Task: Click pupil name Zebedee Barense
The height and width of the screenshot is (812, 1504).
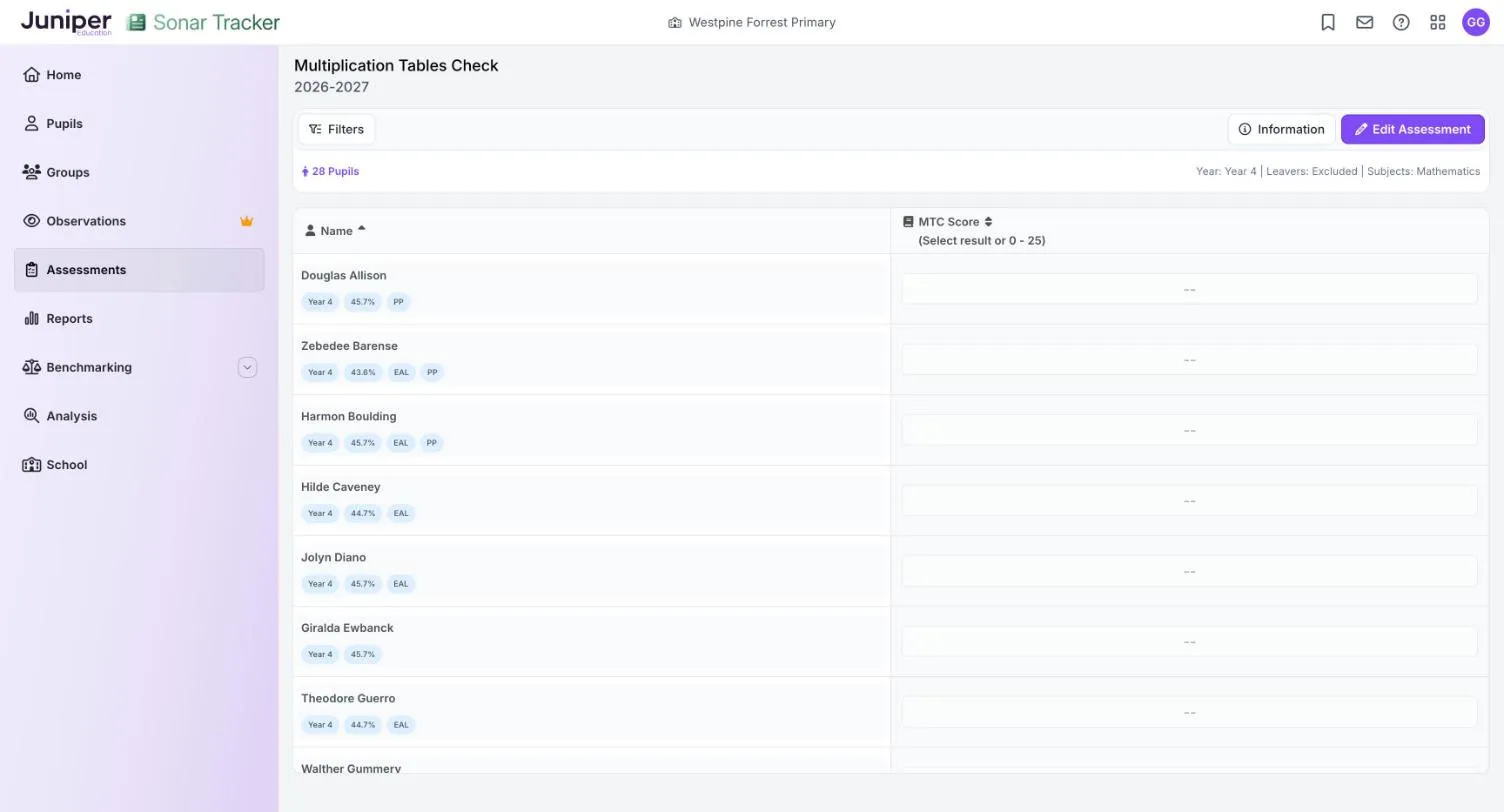Action: tap(349, 346)
